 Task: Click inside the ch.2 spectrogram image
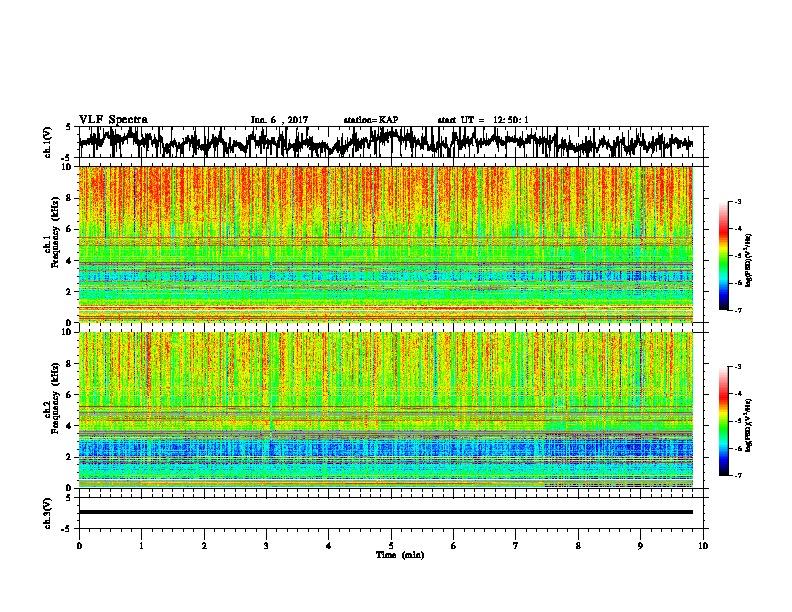[385, 410]
